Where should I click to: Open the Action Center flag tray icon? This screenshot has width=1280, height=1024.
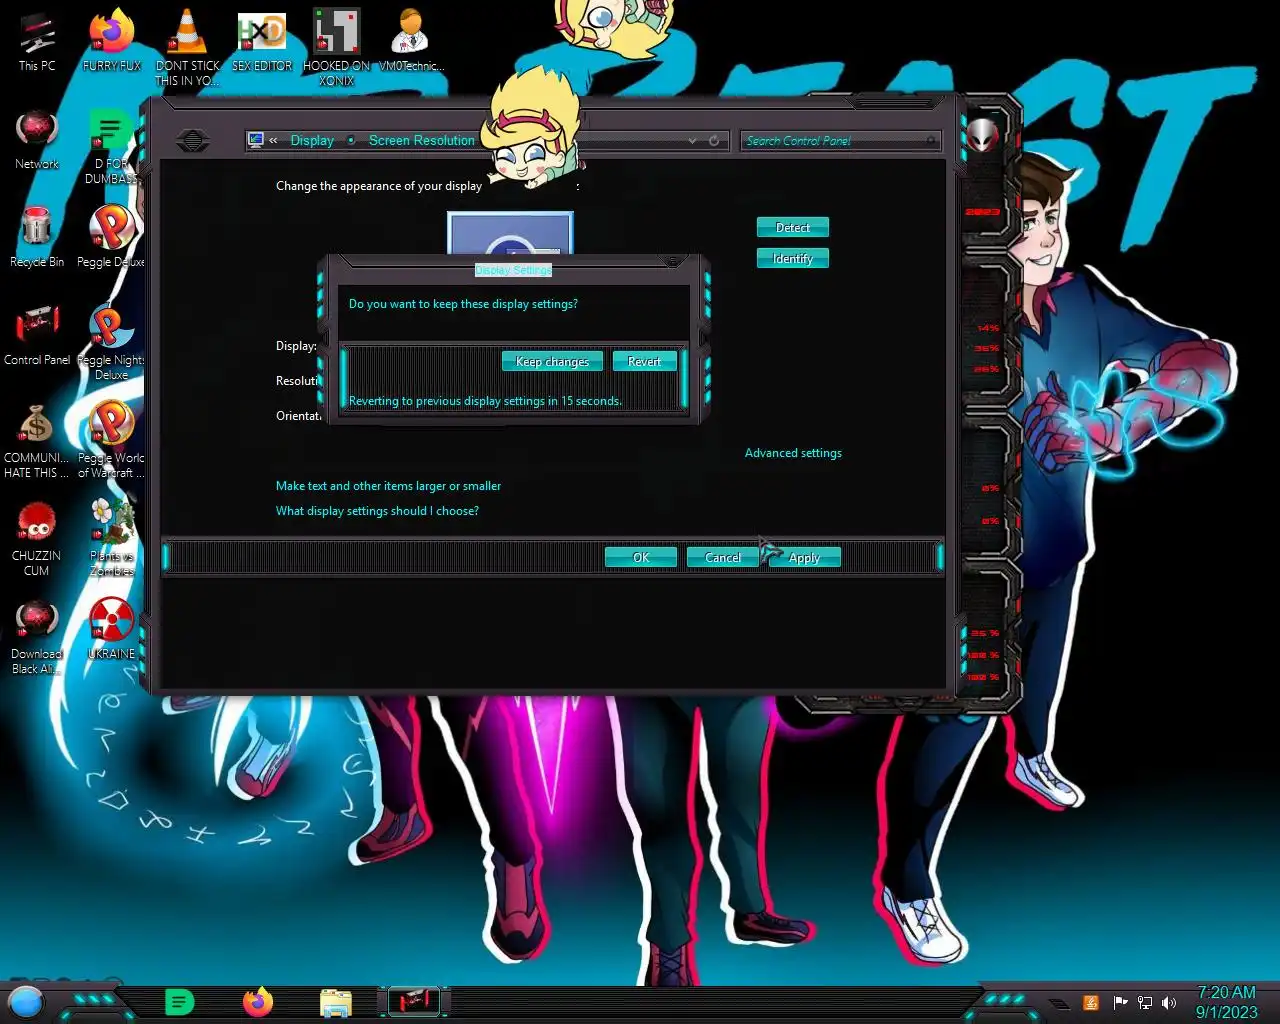[x=1120, y=1002]
